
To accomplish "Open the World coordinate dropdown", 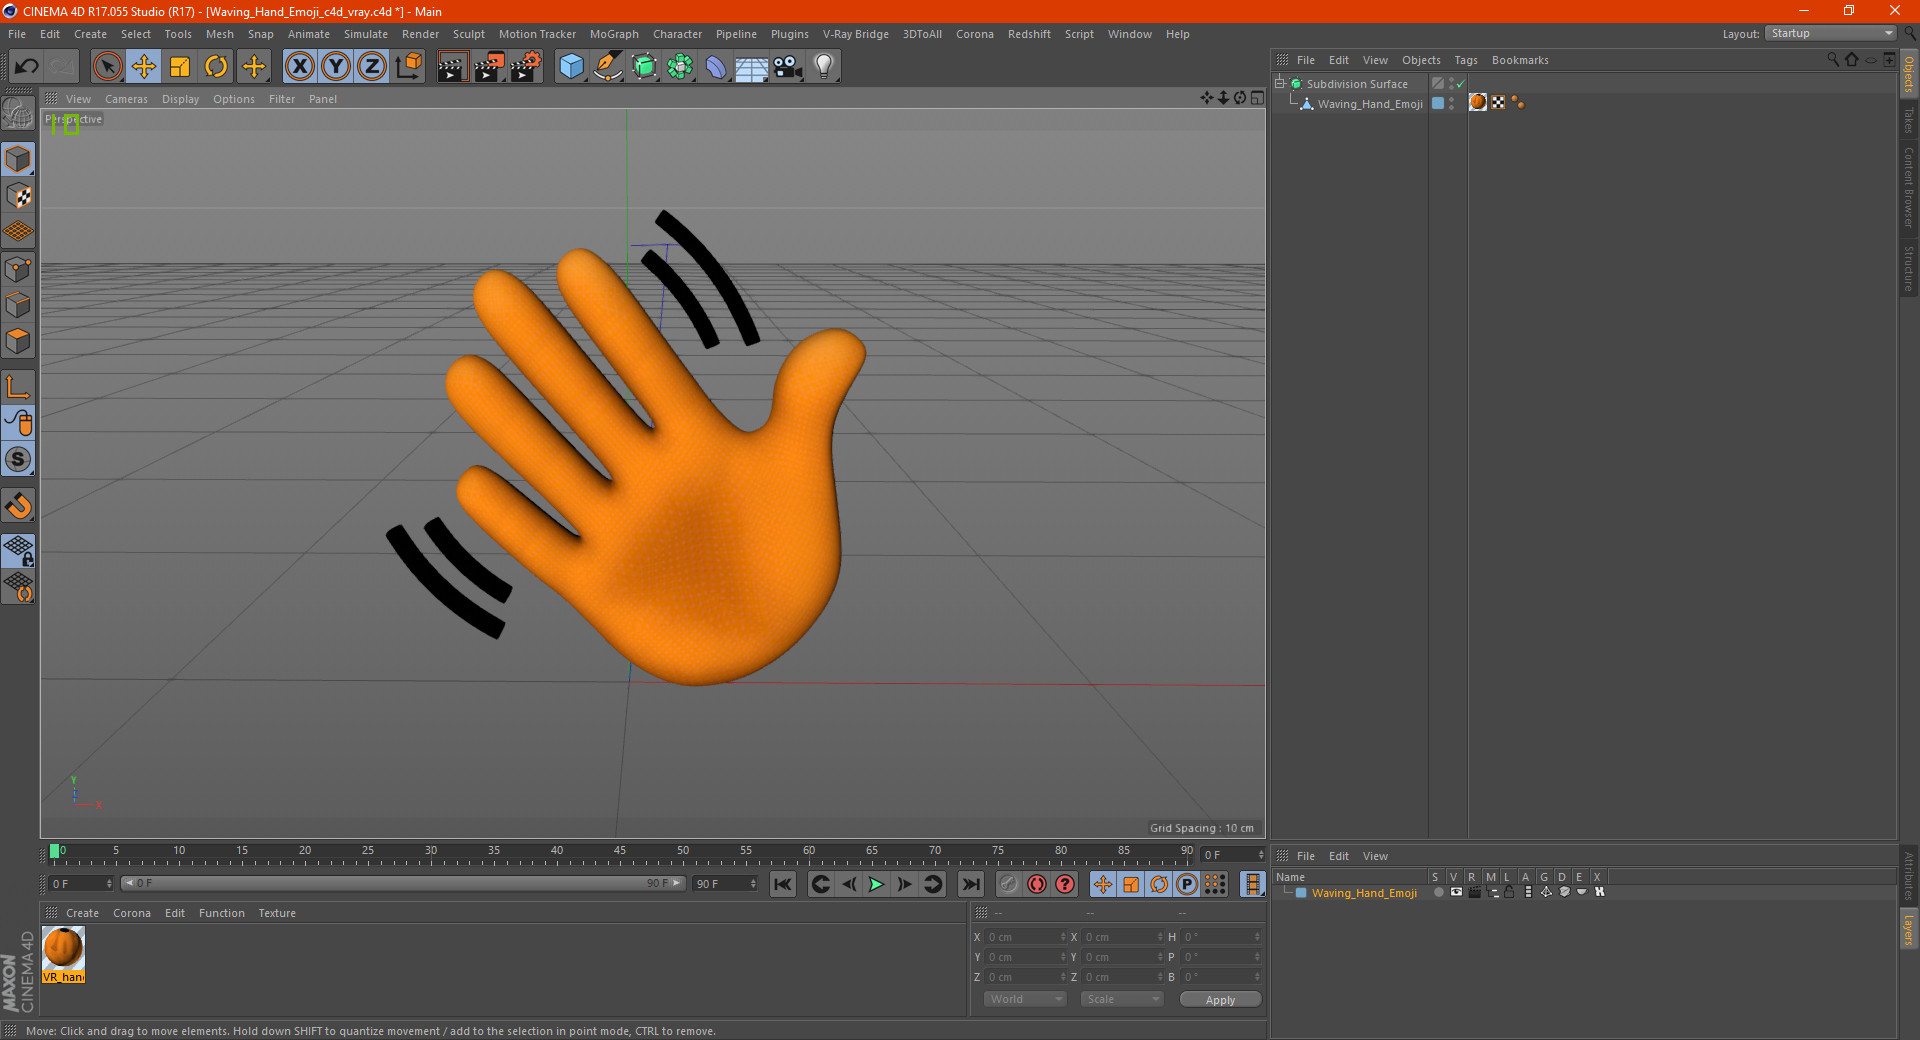I will pyautogui.click(x=1025, y=999).
